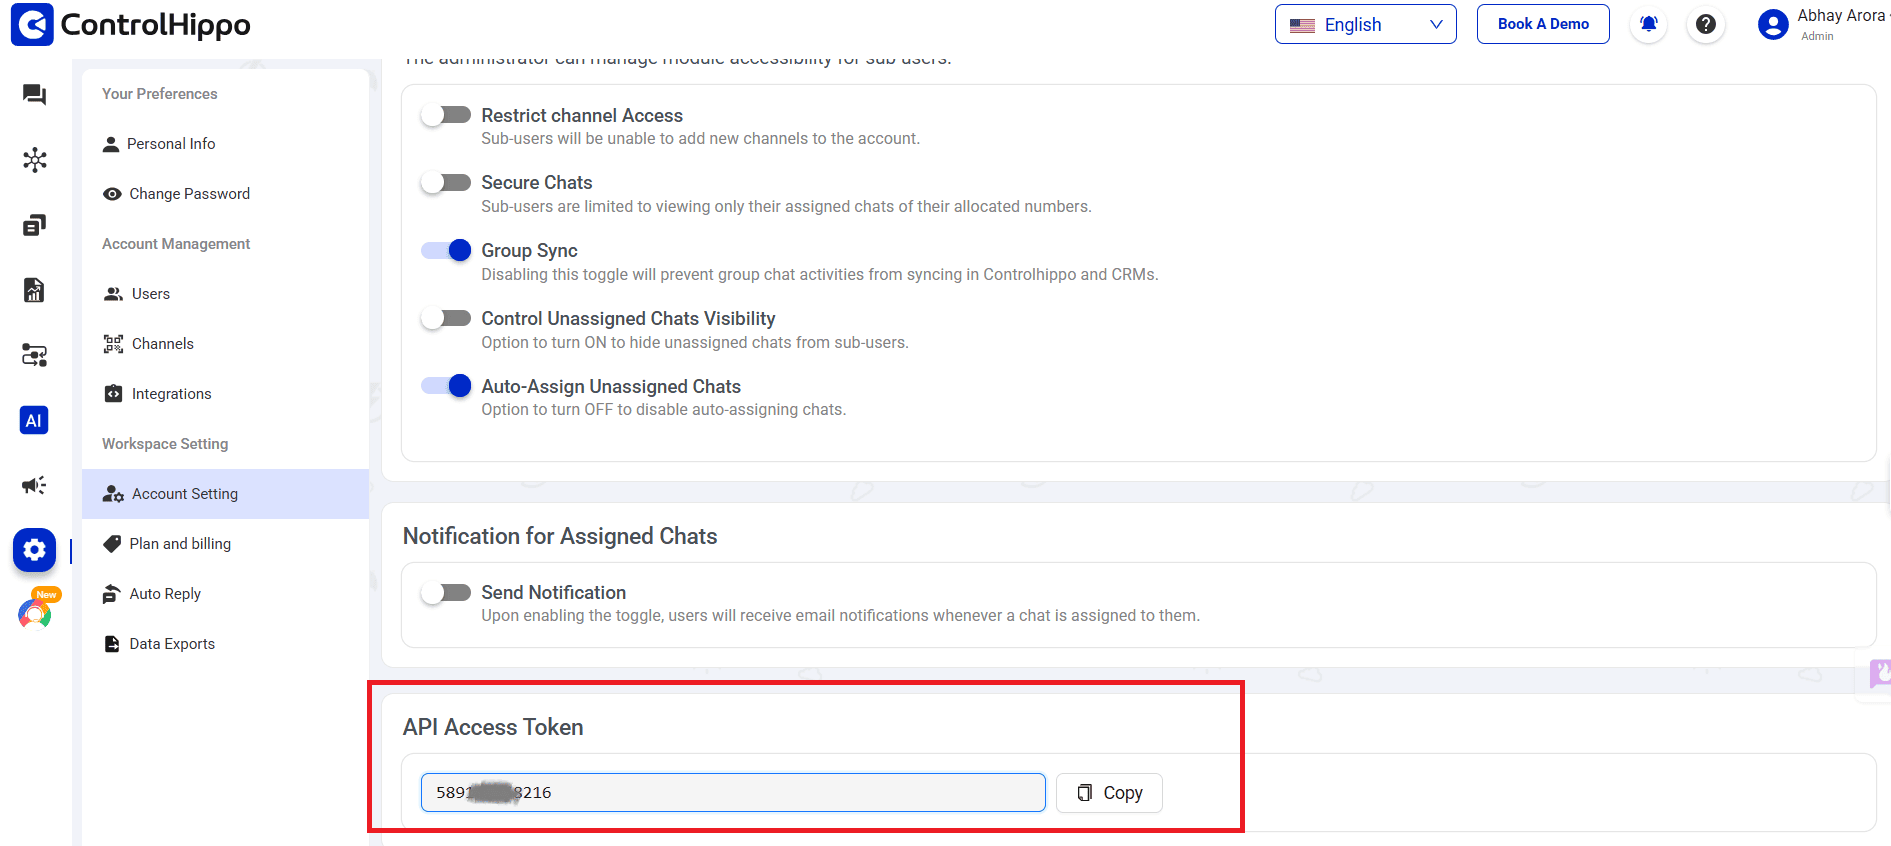Copy the API access token
The image size is (1891, 846).
[x=1109, y=793]
